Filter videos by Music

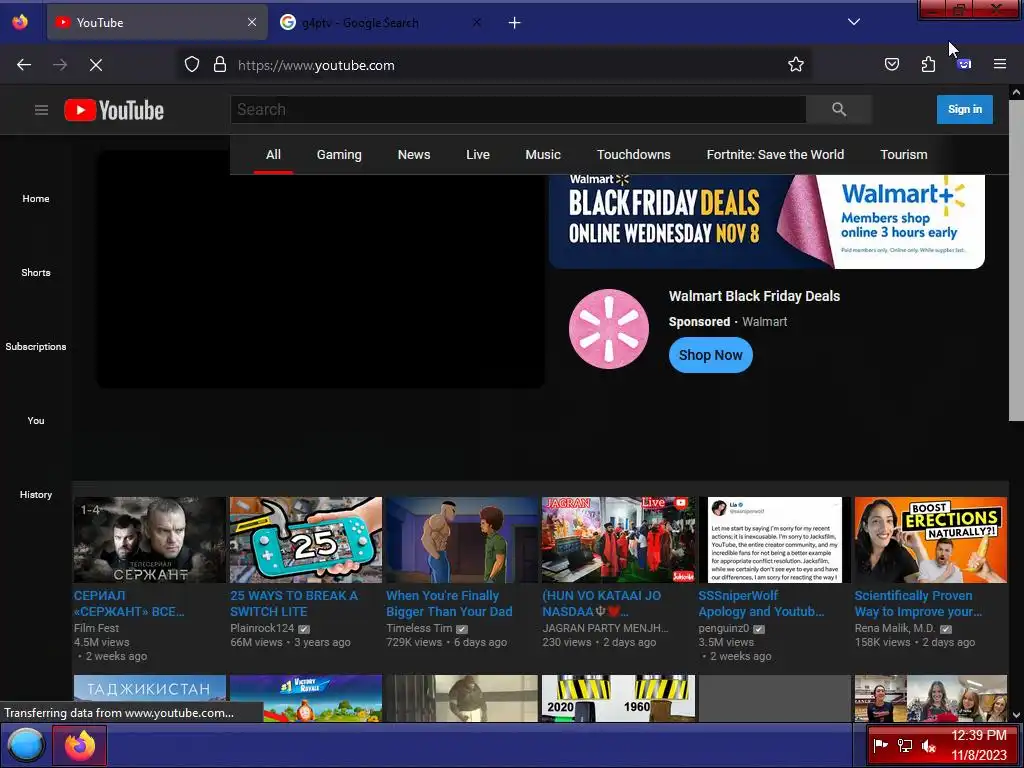[x=543, y=155]
